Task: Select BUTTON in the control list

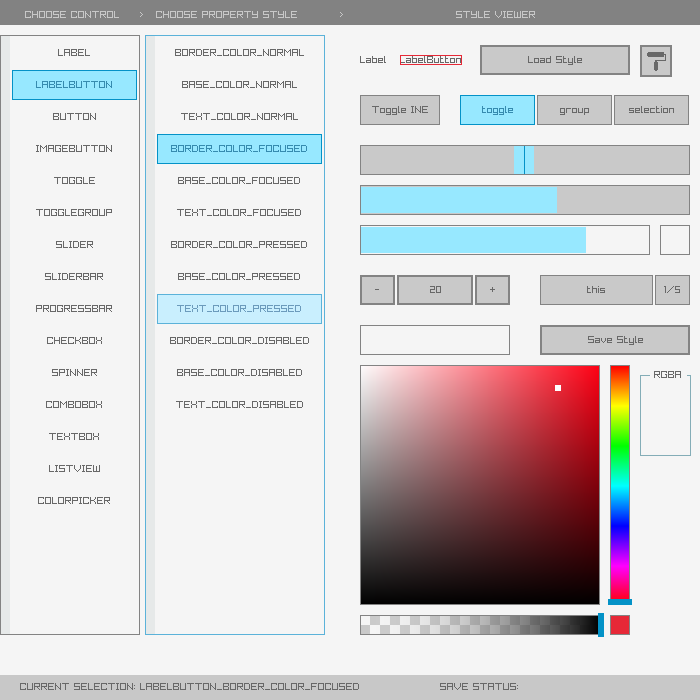Action: pyautogui.click(x=75, y=117)
